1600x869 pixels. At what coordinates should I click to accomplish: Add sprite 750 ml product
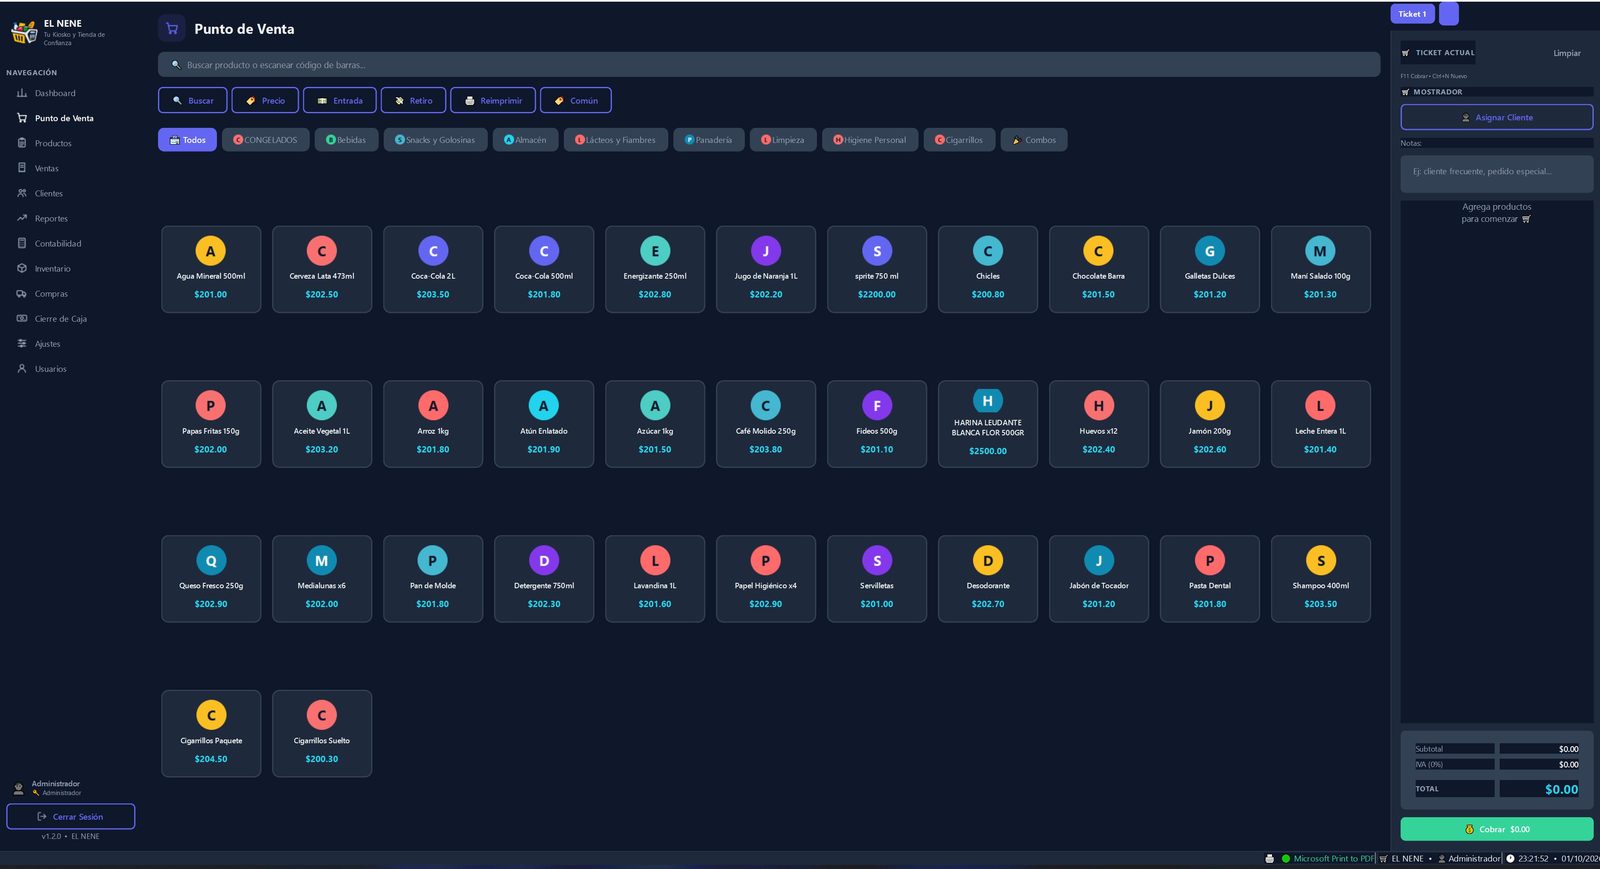[877, 269]
